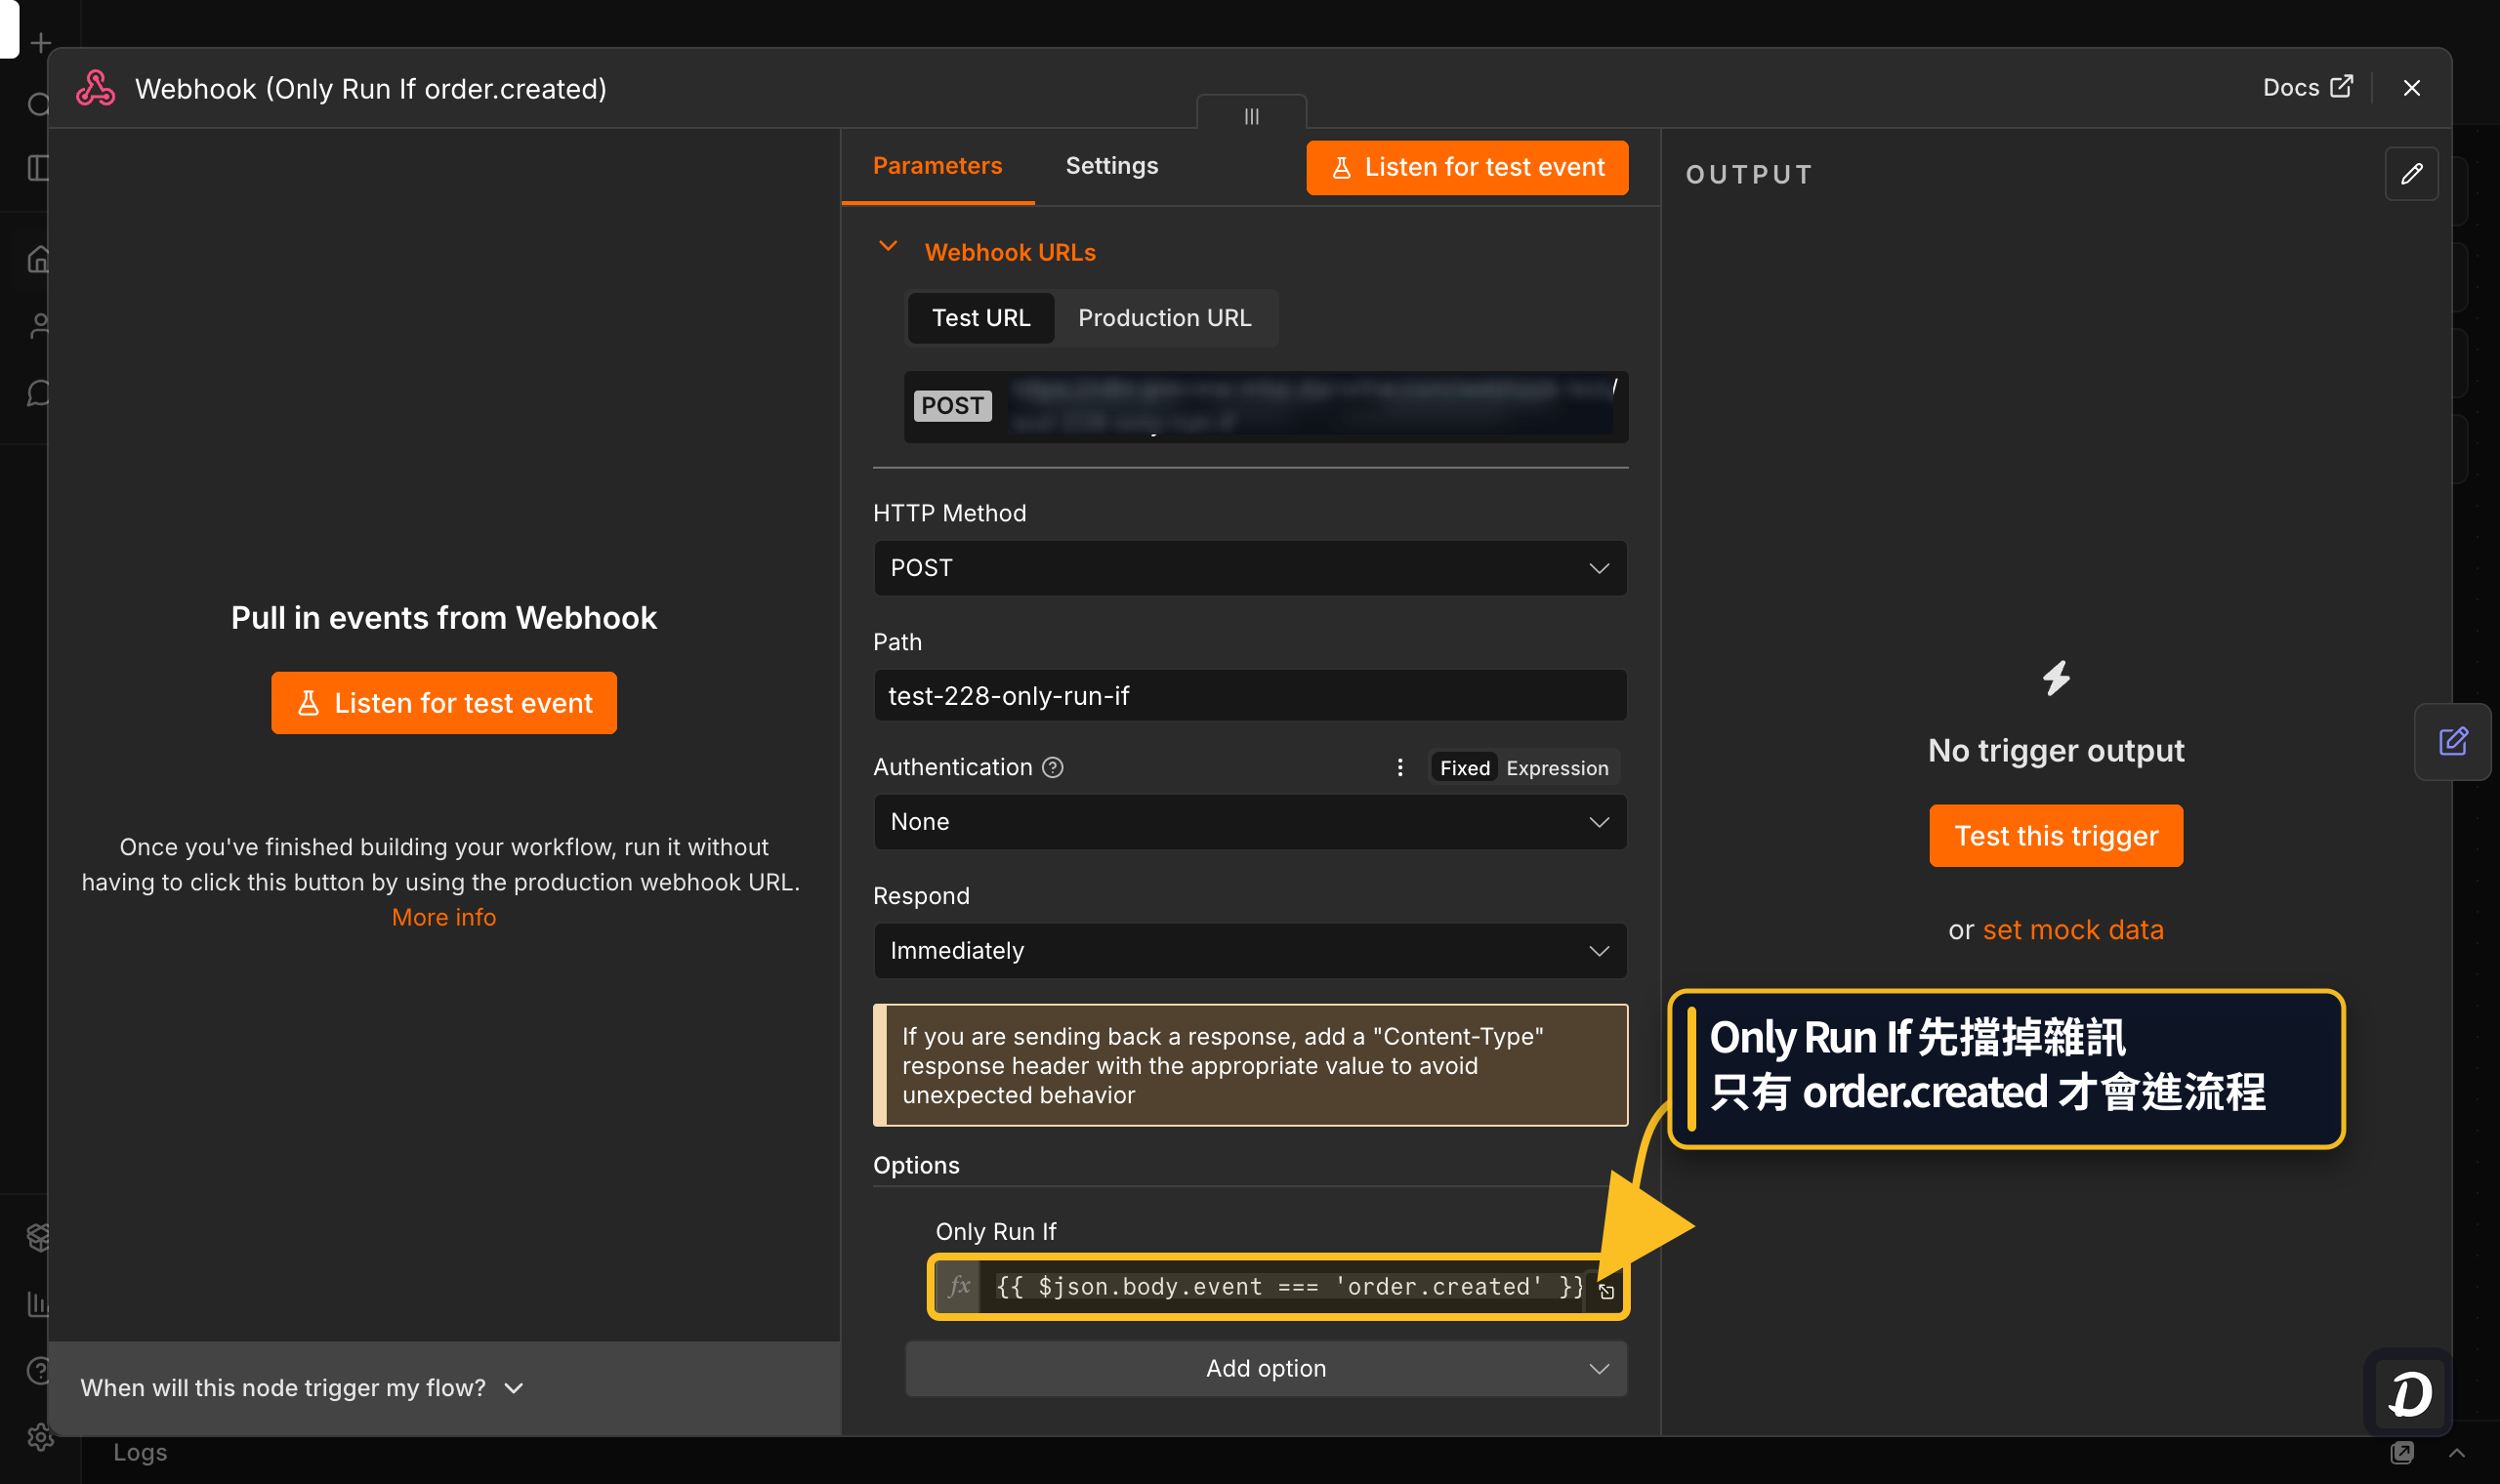The image size is (2500, 1484).
Task: Click the fx icon of Only Run If
Action: click(x=958, y=1286)
